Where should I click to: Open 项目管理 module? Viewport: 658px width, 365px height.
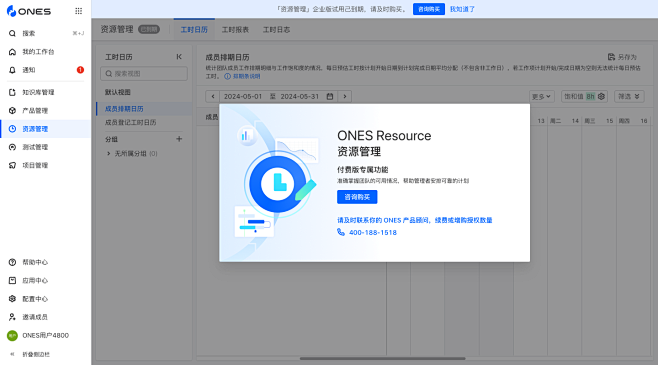tap(45, 165)
